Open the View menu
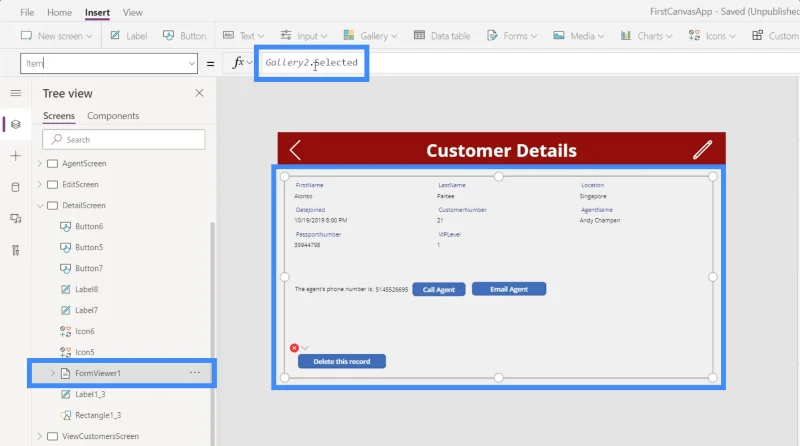 133,12
